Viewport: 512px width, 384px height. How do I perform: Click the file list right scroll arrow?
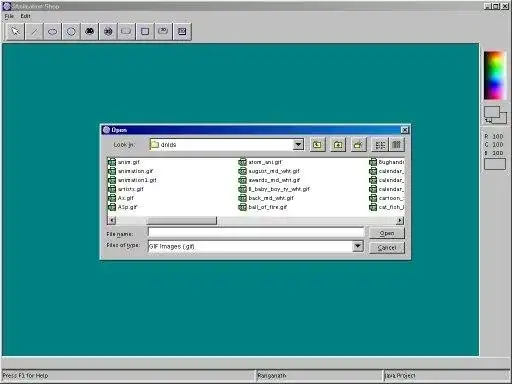[400, 220]
